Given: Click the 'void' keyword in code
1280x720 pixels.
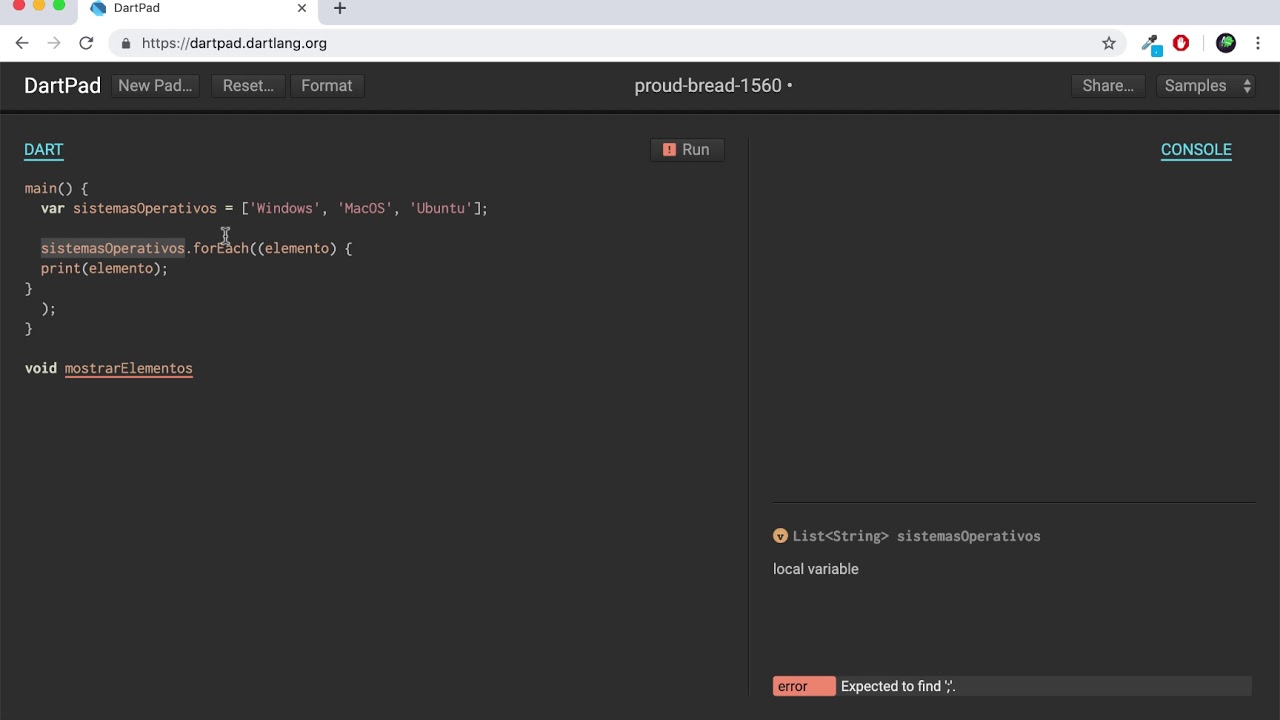Looking at the screenshot, I should (x=41, y=368).
